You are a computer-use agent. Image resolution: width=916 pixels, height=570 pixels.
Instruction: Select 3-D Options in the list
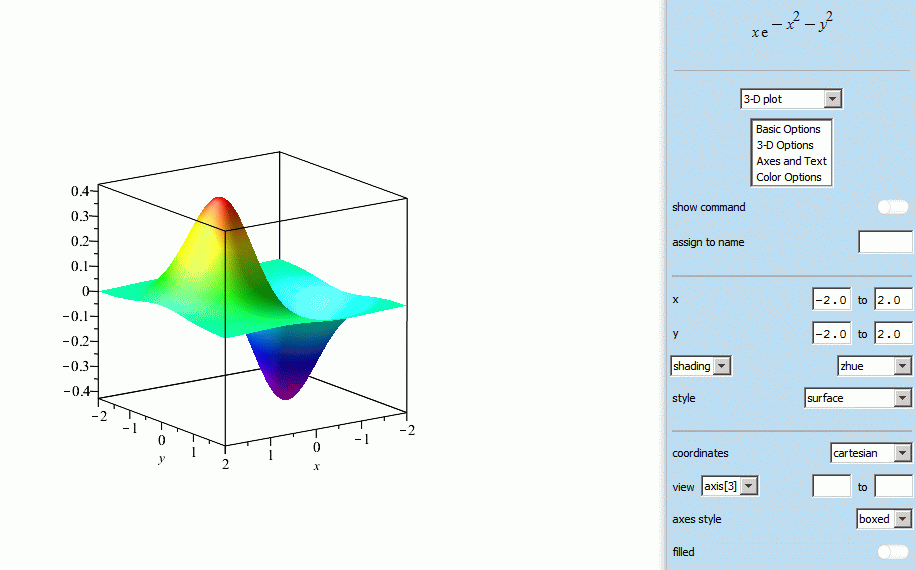785,145
